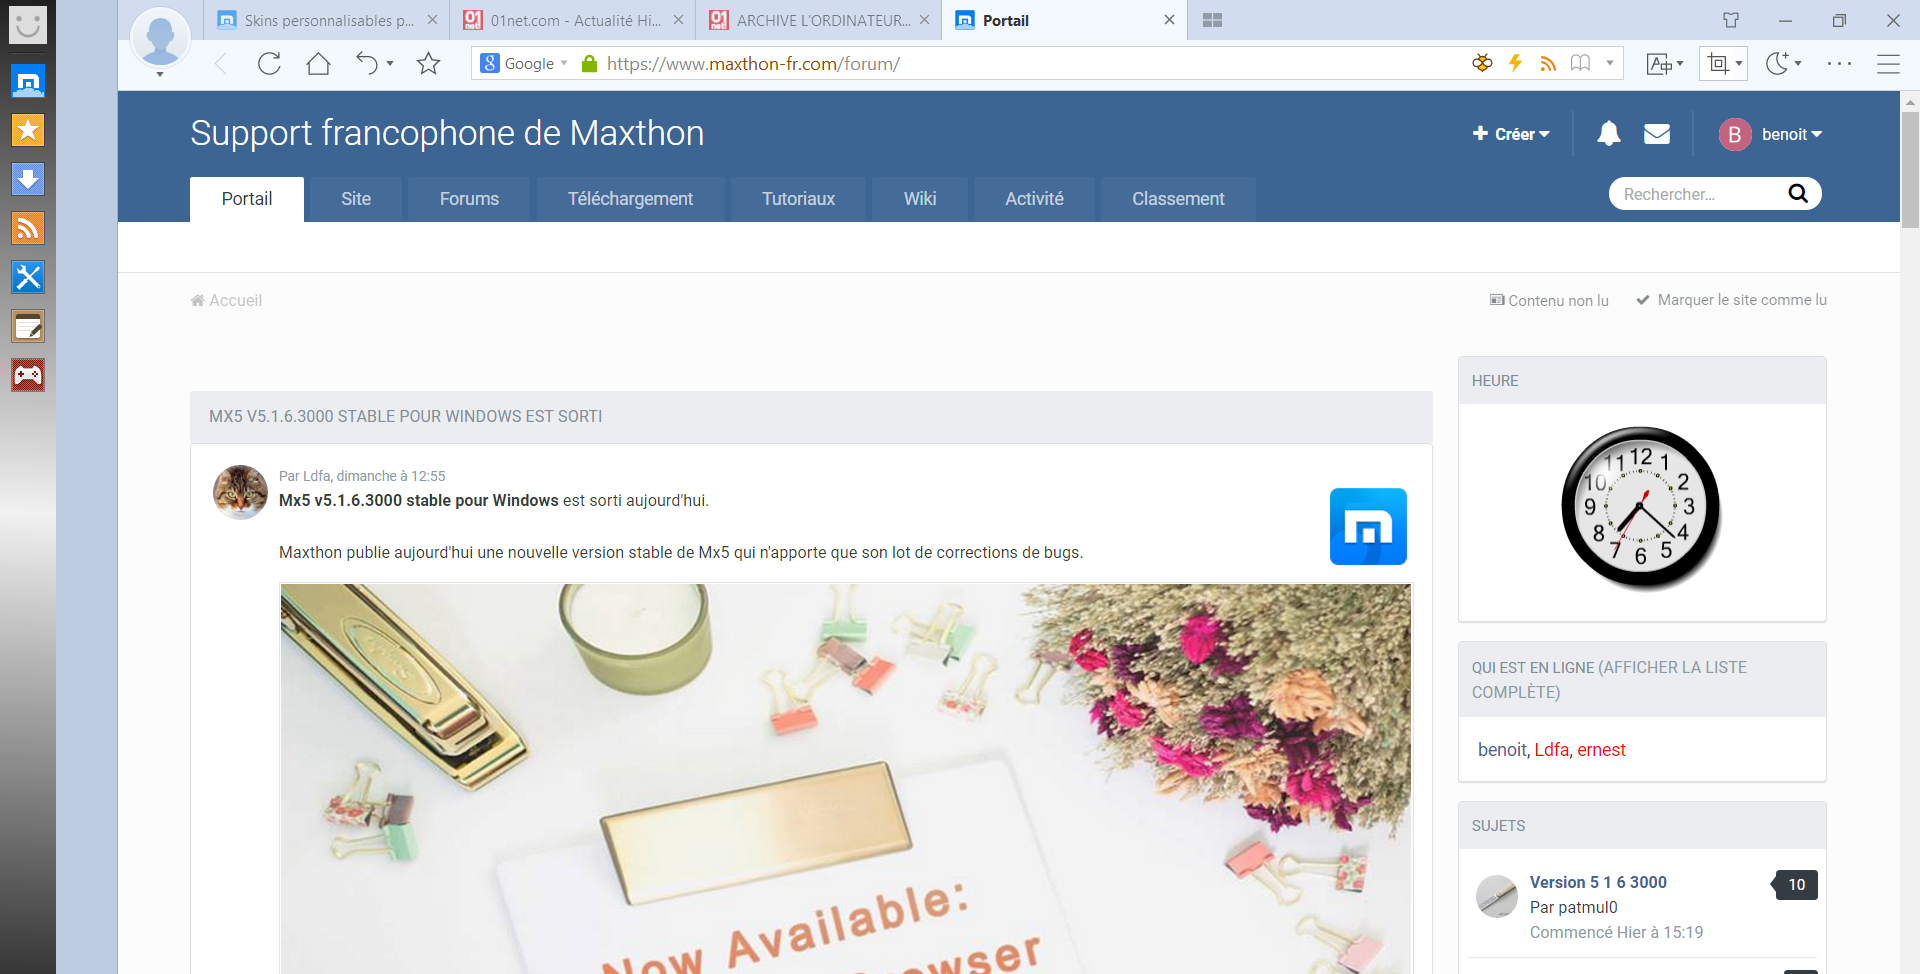
Task: Open the Google search engine dropdown
Action: tap(525, 64)
